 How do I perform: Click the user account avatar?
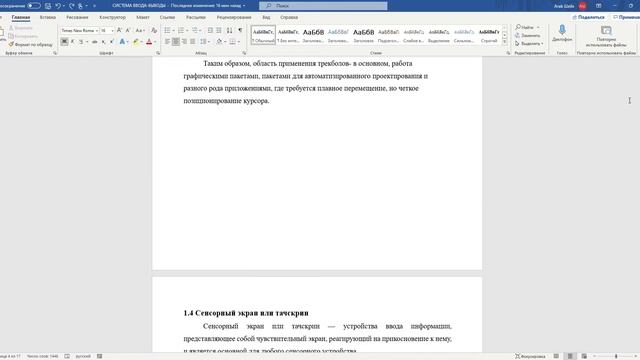click(582, 6)
